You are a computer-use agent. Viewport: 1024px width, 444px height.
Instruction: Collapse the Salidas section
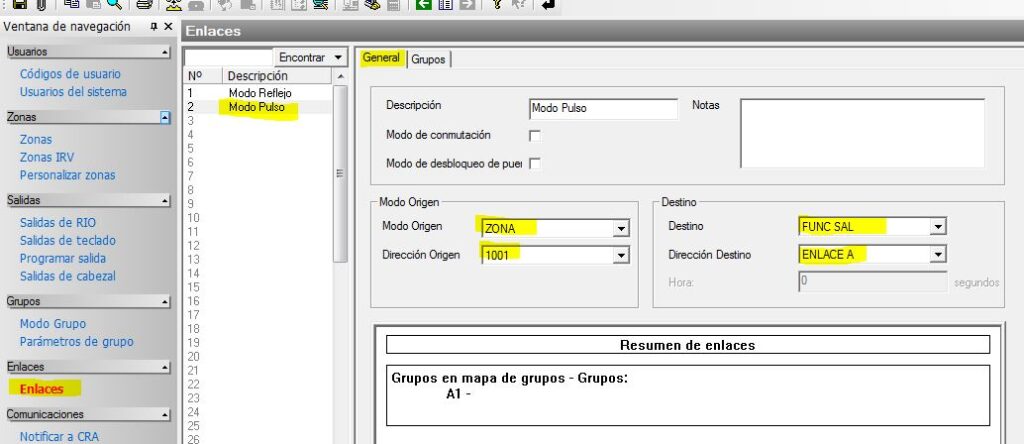pyautogui.click(x=165, y=201)
